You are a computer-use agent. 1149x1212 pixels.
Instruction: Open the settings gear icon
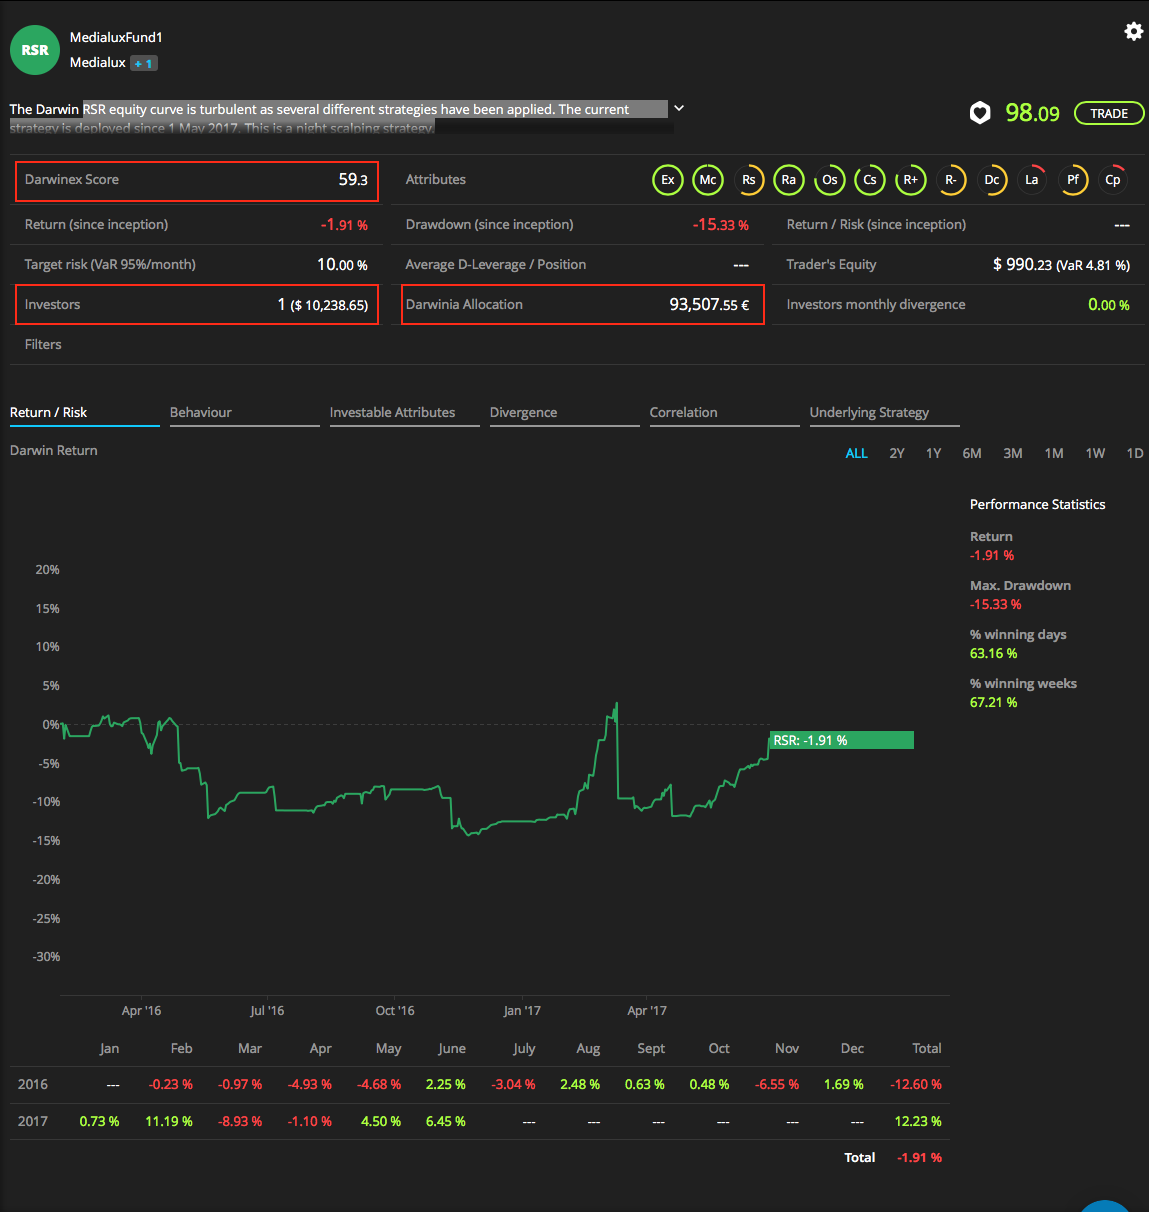click(1133, 31)
